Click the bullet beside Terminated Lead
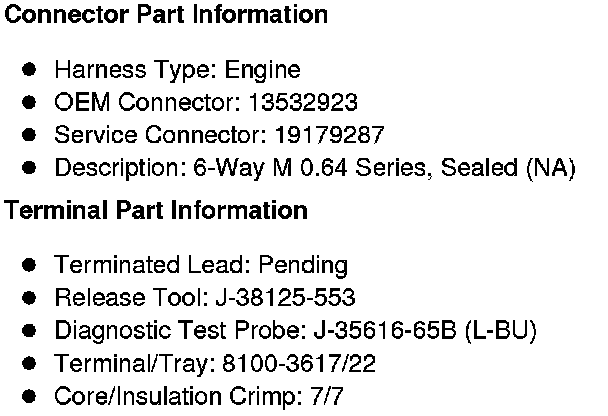The width and height of the screenshot is (608, 416). click(30, 265)
